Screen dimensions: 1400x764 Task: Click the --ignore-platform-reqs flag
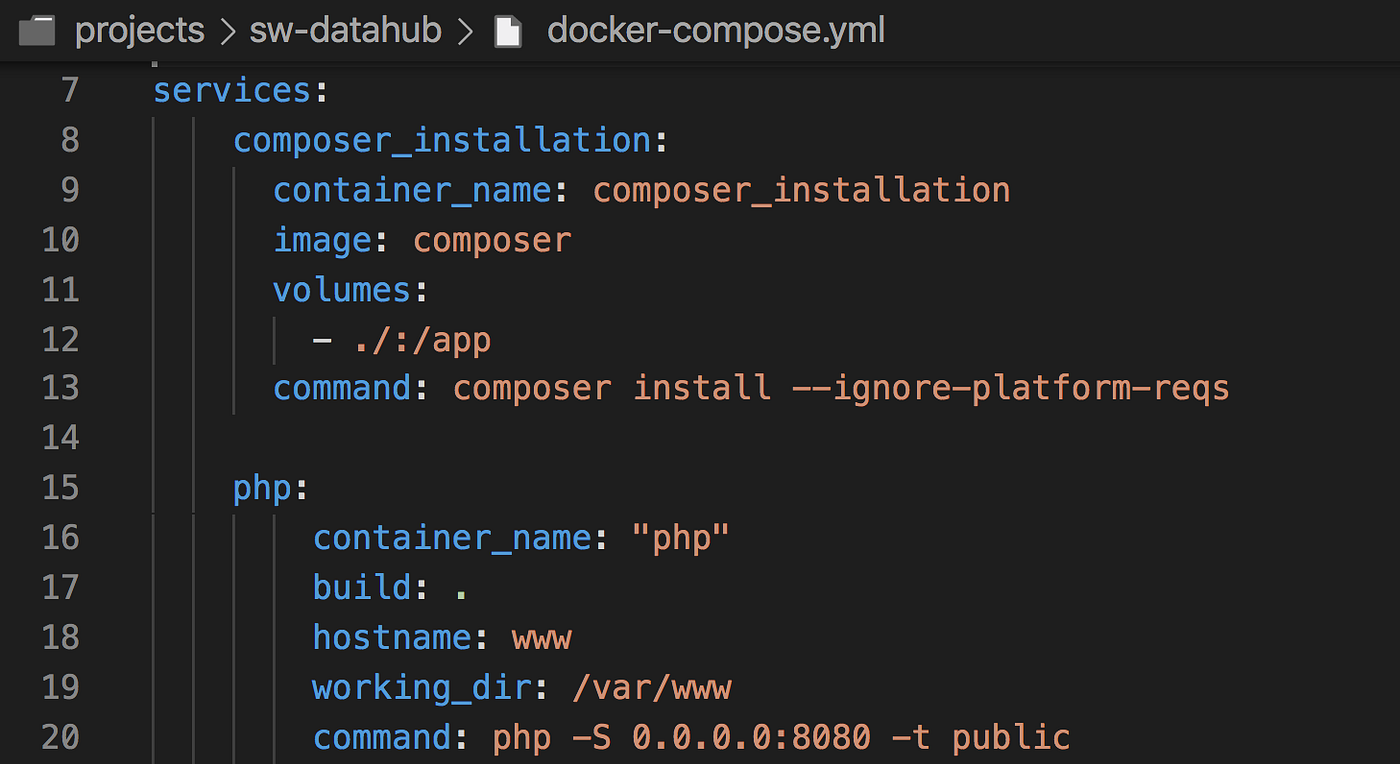pos(1010,388)
